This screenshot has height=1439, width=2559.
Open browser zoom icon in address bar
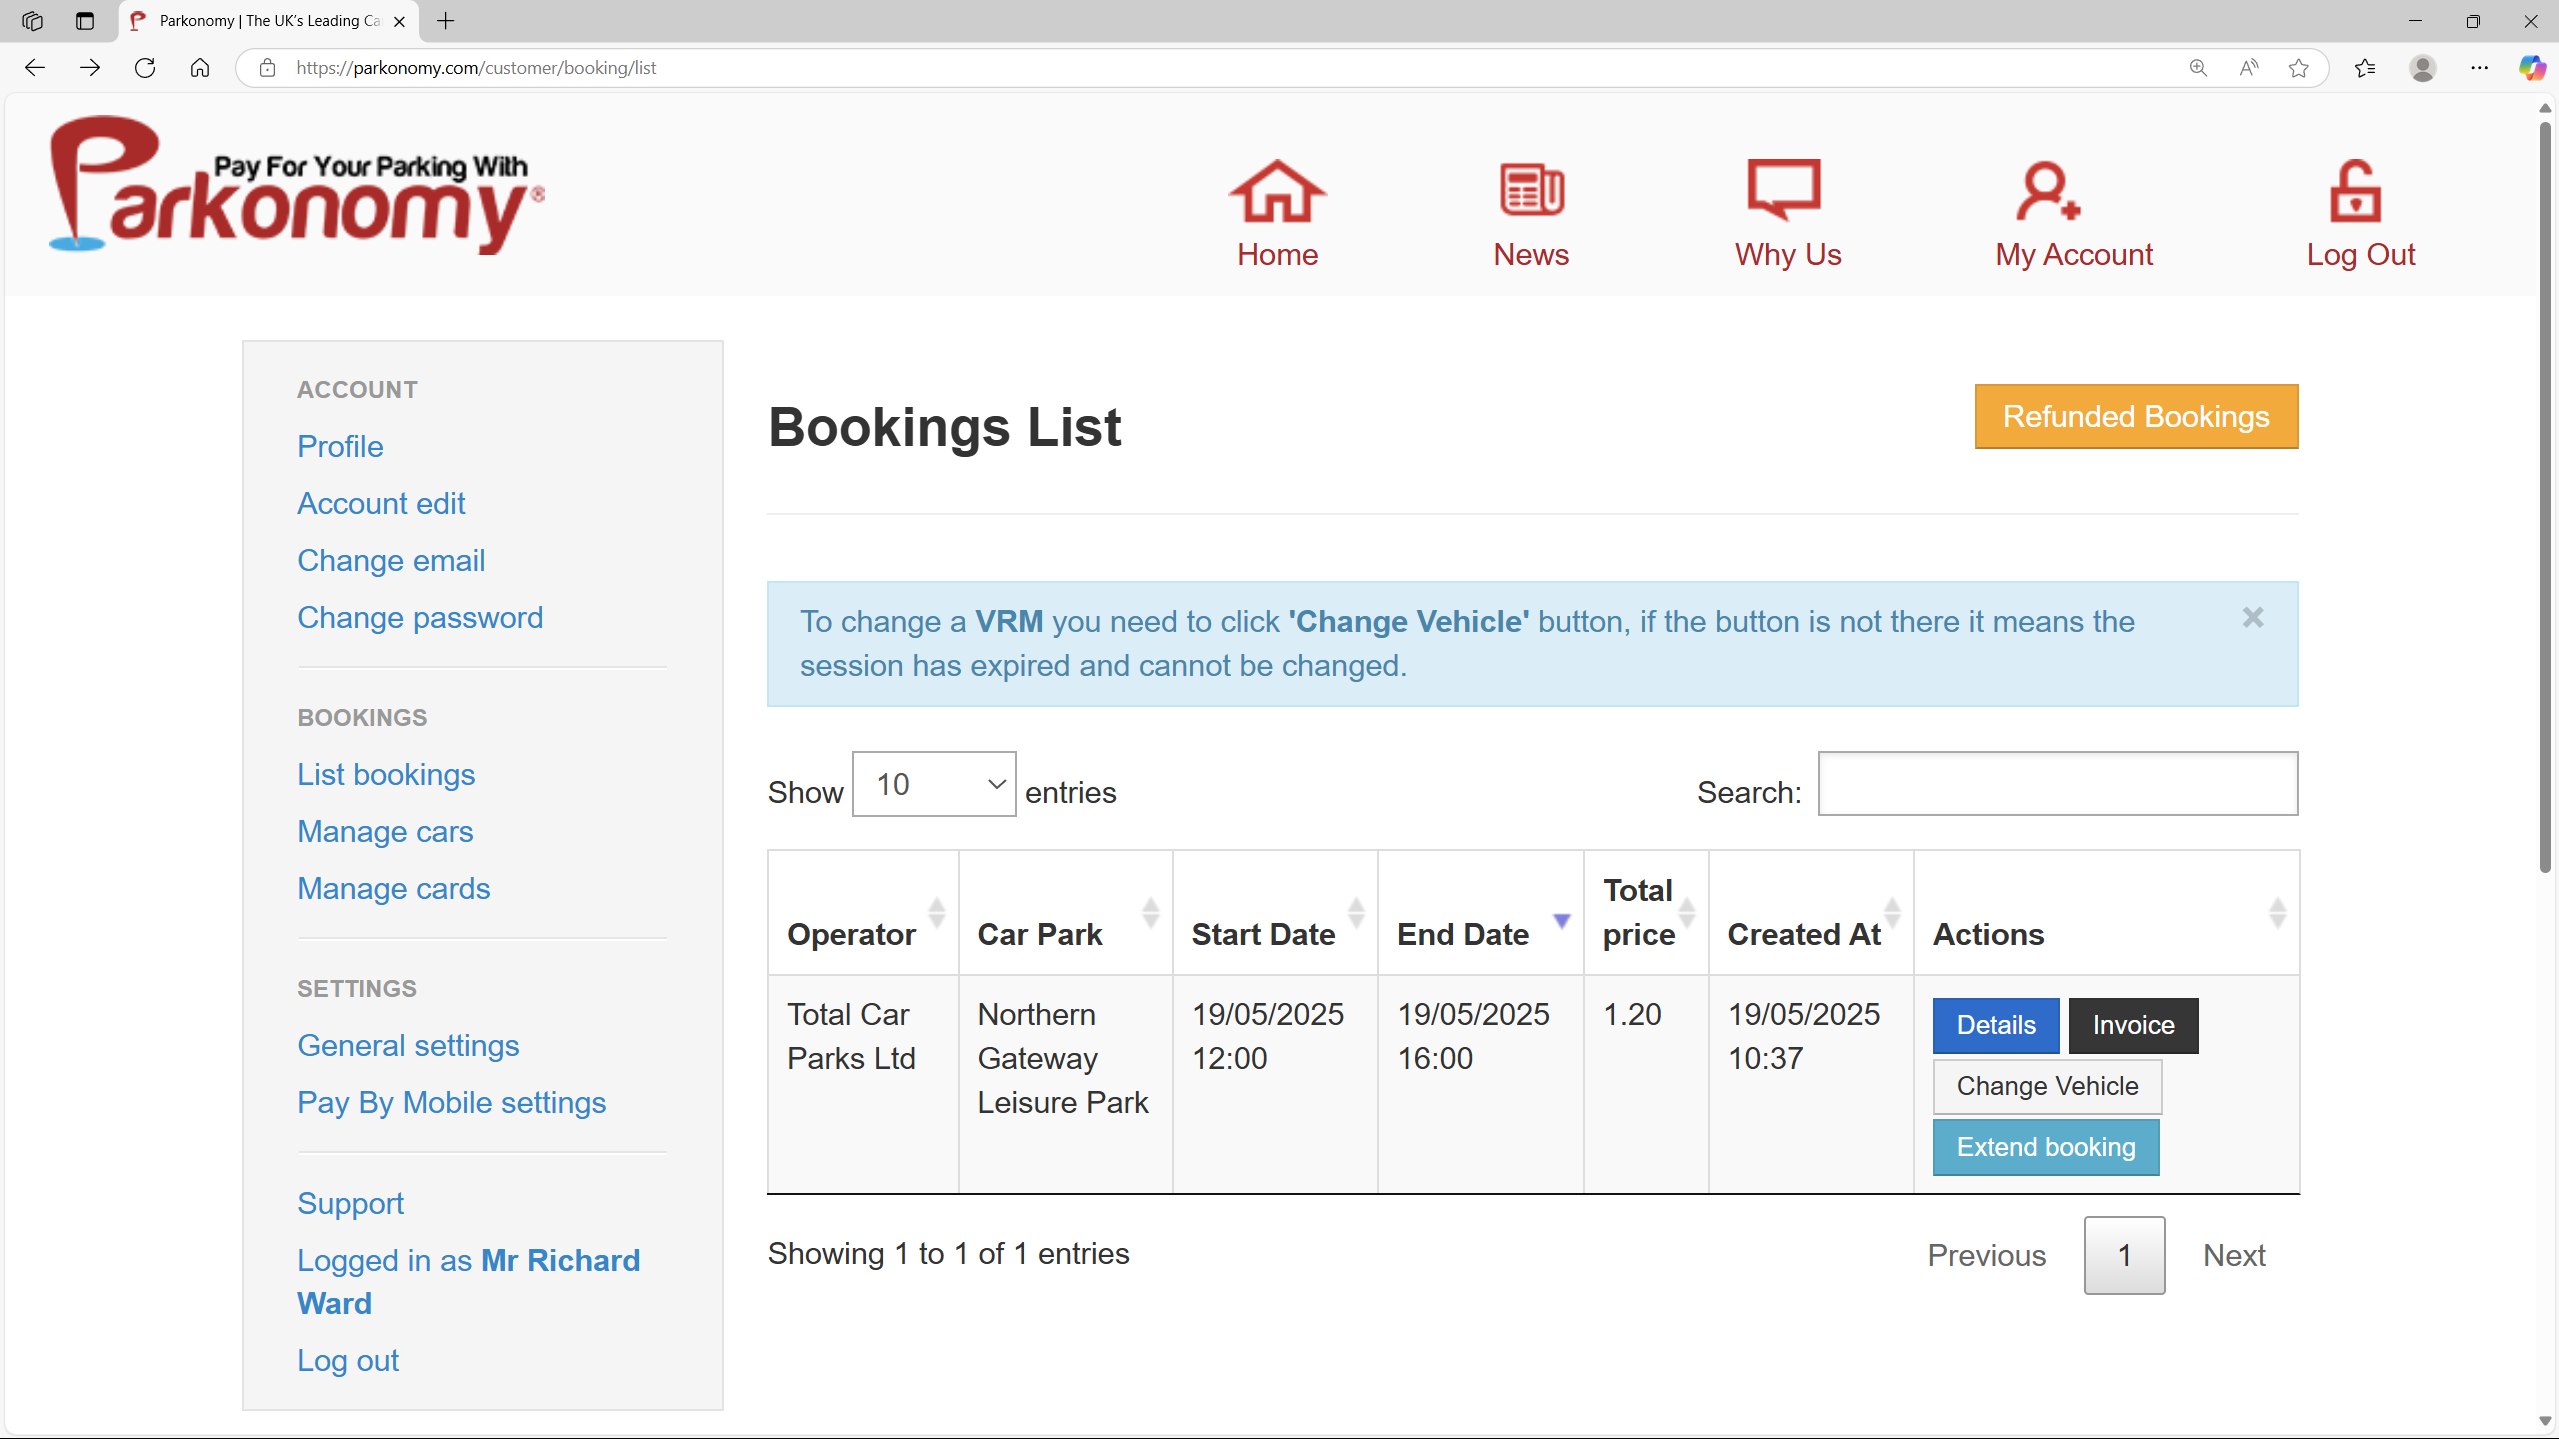coord(2198,68)
